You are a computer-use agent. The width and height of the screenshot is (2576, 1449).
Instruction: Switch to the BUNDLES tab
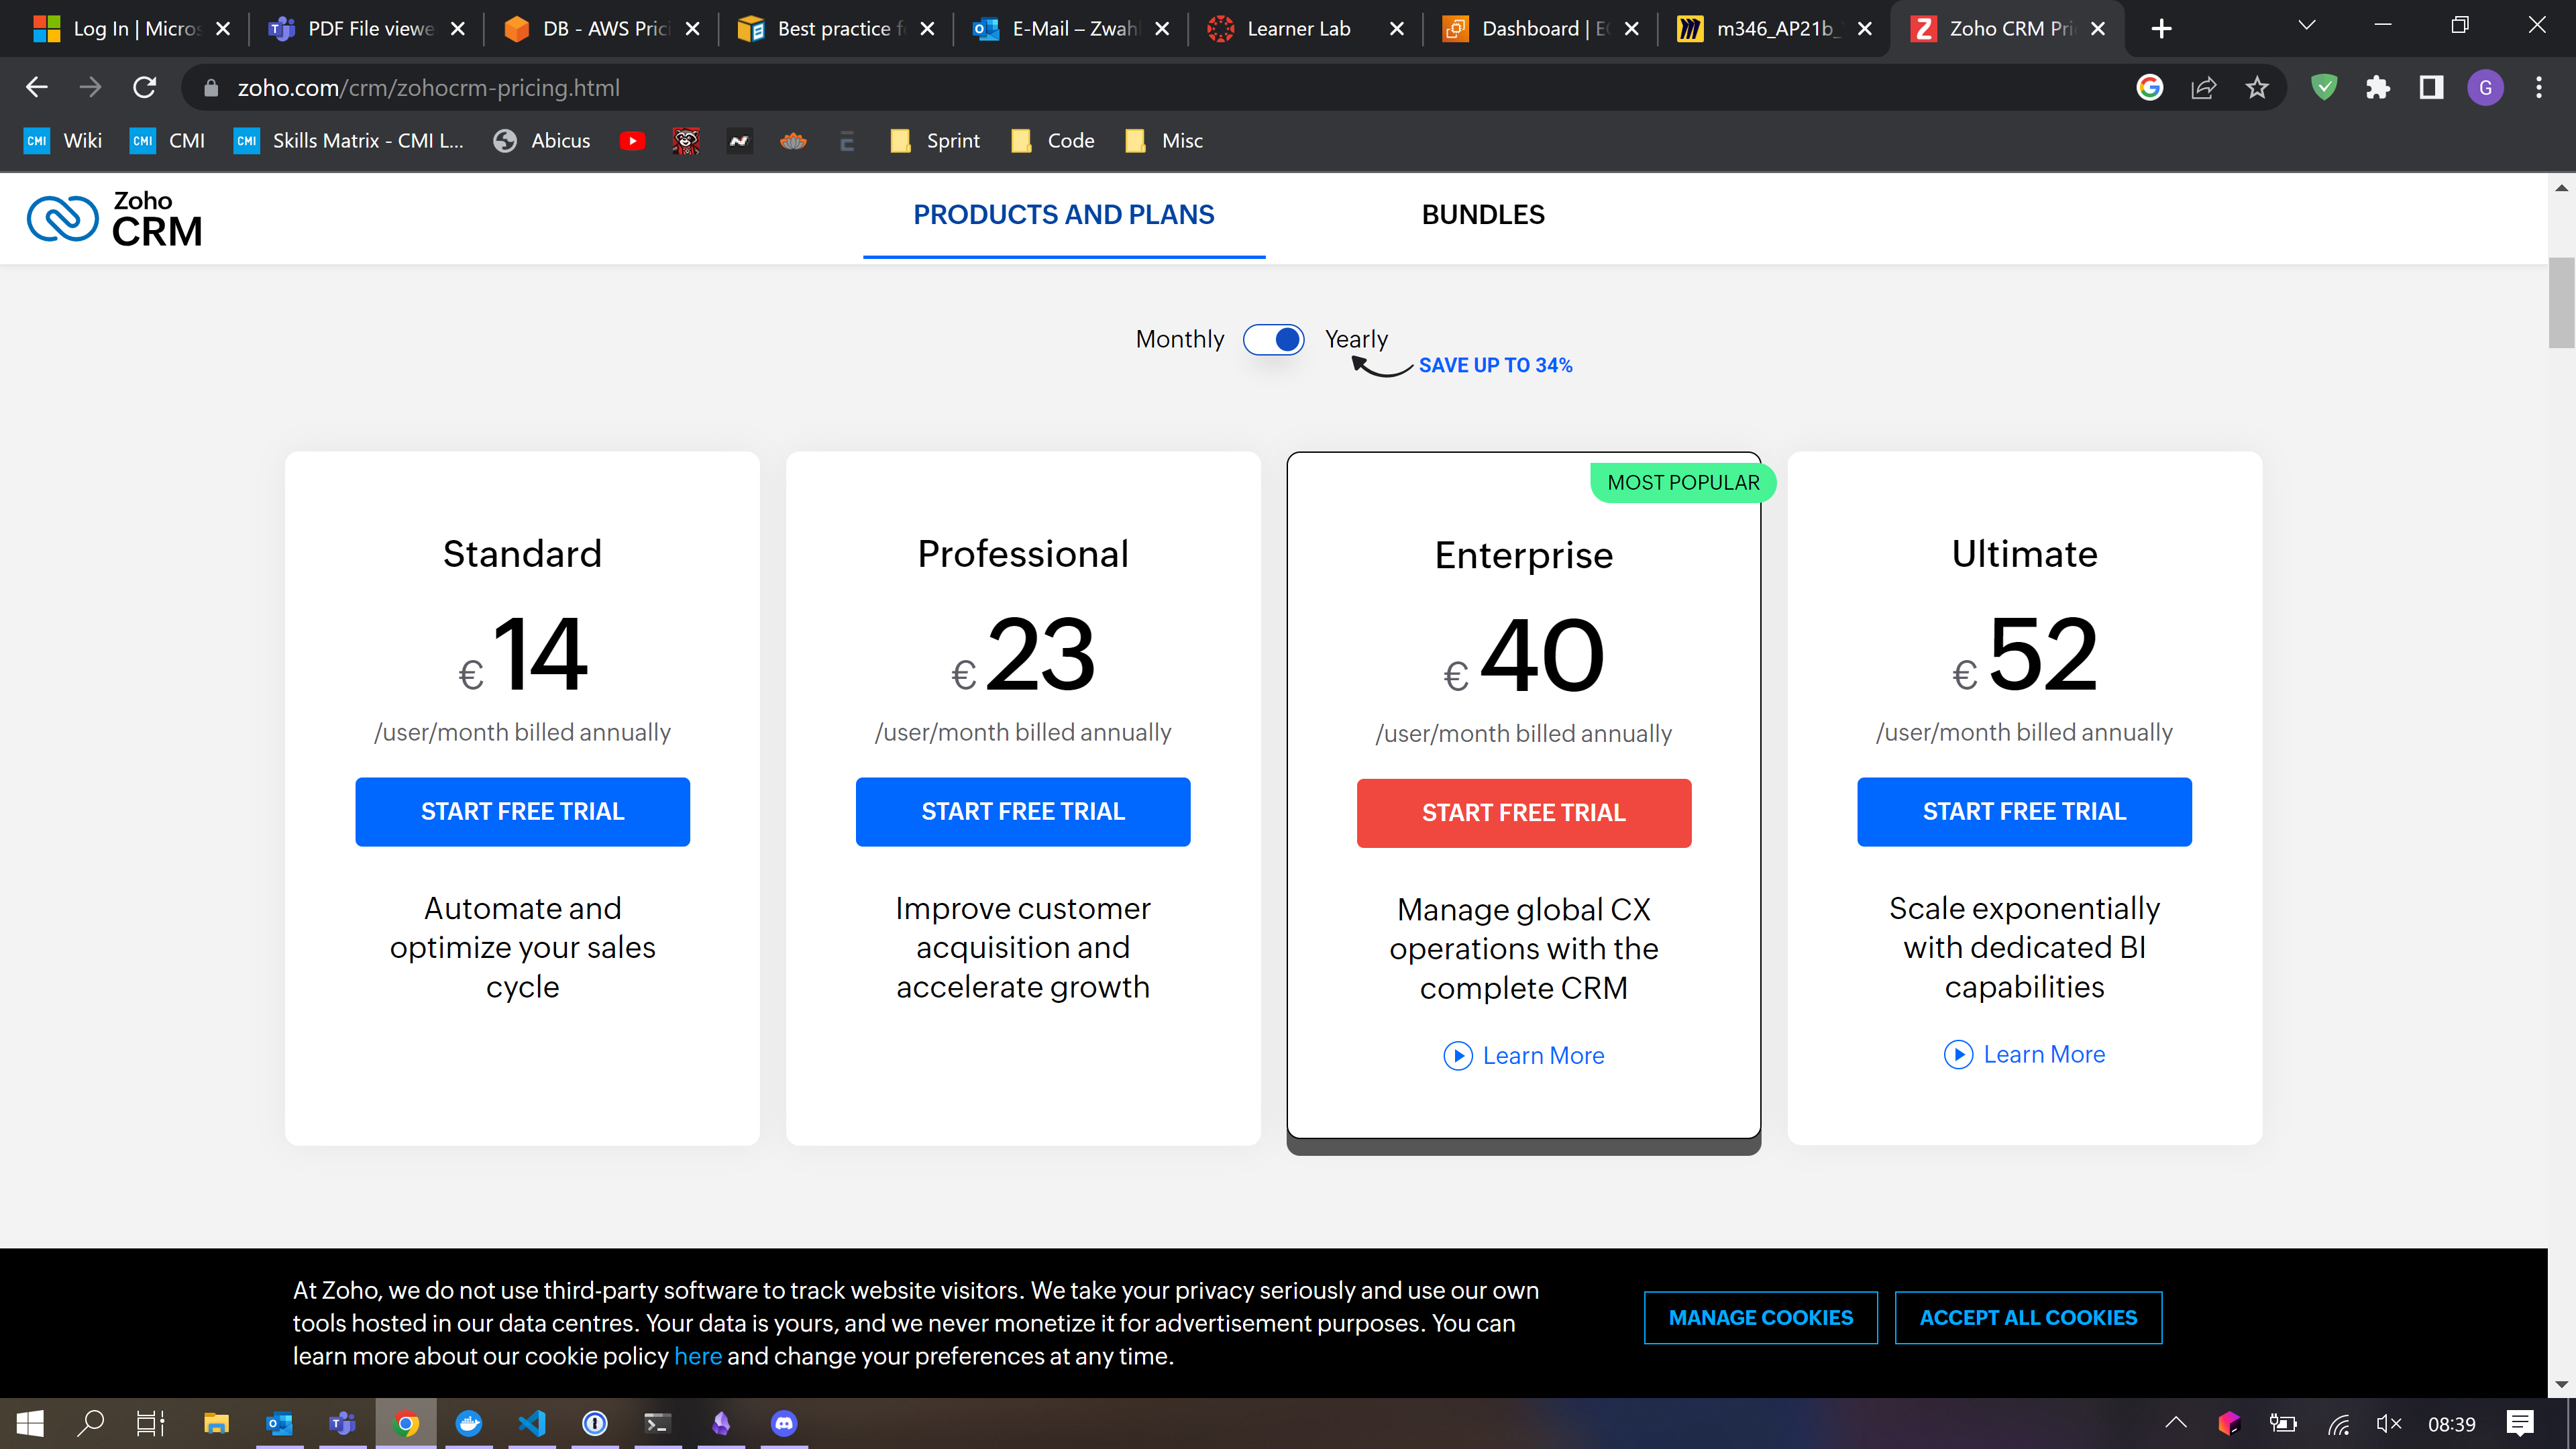pyautogui.click(x=1482, y=215)
